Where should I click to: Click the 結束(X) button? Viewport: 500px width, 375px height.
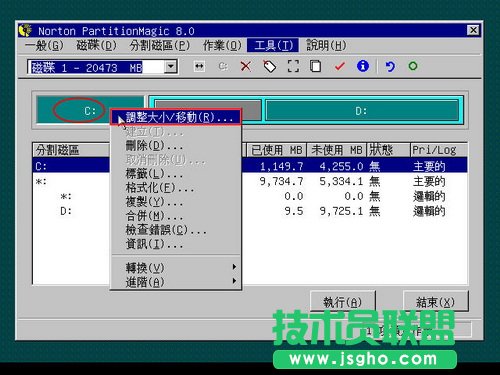435,302
